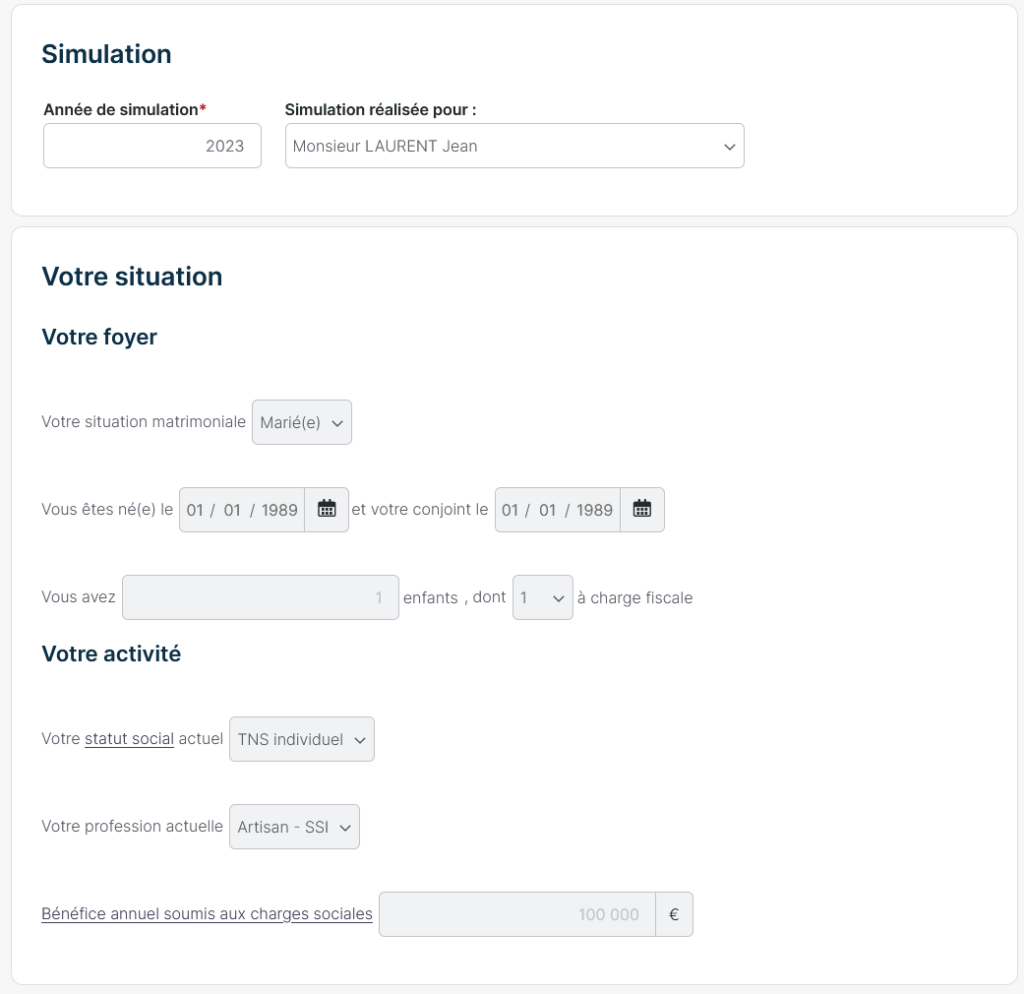The image size is (1024, 994).
Task: Click the annual benefit field showing 100 000
Action: 517,914
